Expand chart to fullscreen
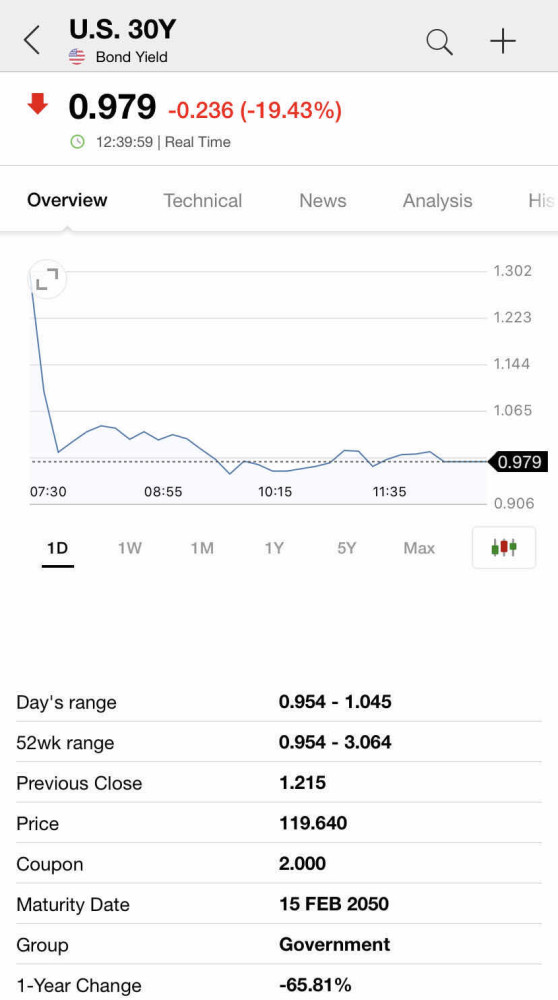 pos(47,279)
